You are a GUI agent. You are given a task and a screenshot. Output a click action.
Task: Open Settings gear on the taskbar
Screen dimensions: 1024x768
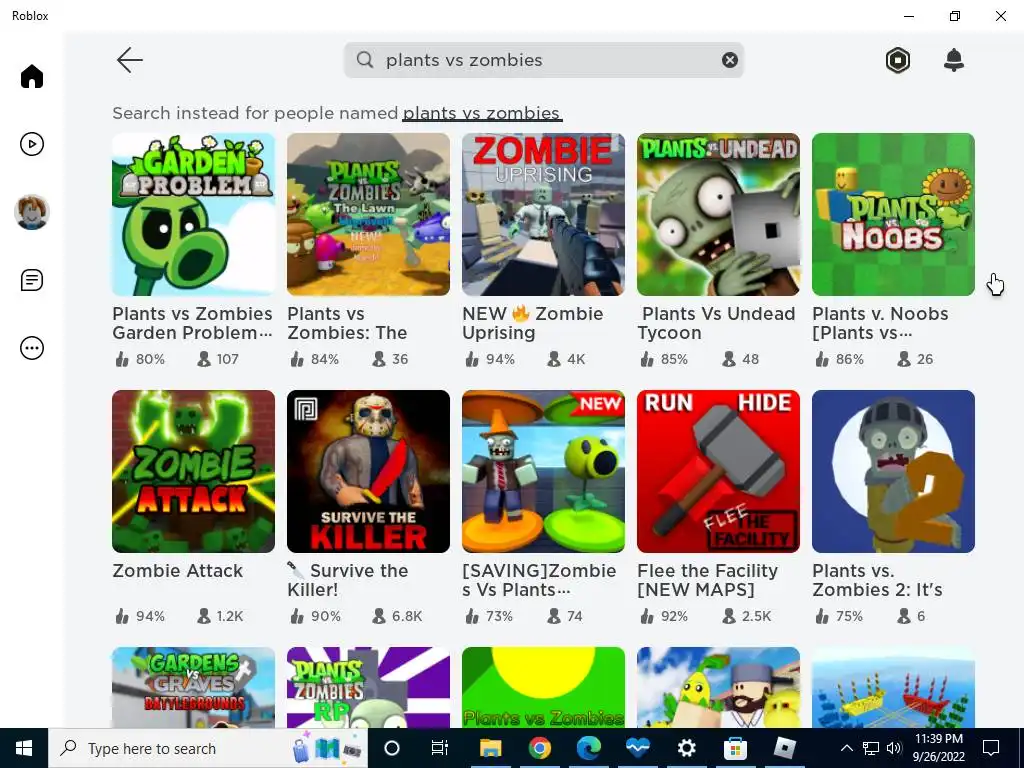(x=686, y=748)
